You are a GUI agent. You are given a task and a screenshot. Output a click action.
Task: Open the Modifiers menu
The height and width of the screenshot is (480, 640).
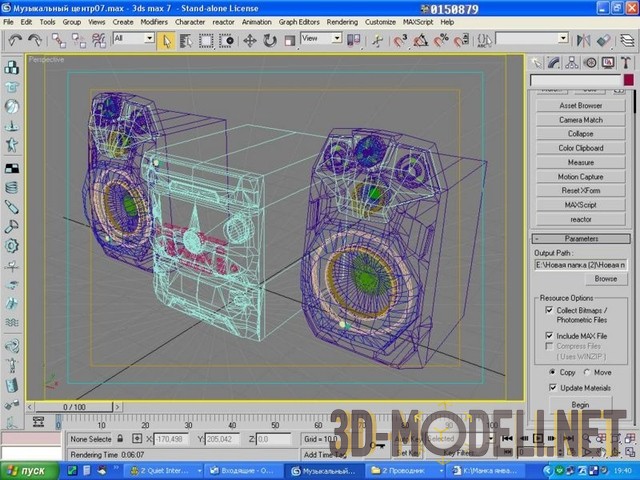154,21
